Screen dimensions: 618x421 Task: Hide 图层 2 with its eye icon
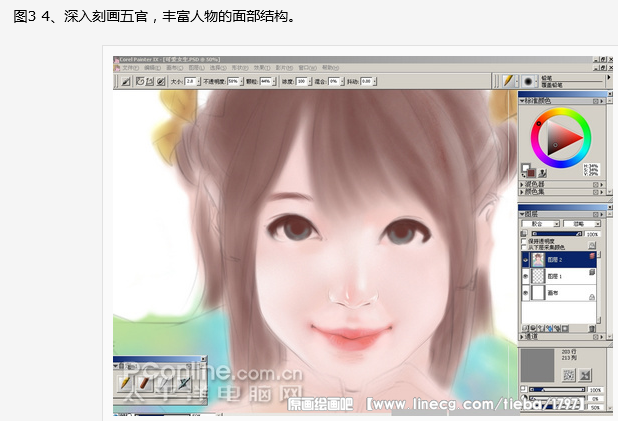(x=525, y=260)
